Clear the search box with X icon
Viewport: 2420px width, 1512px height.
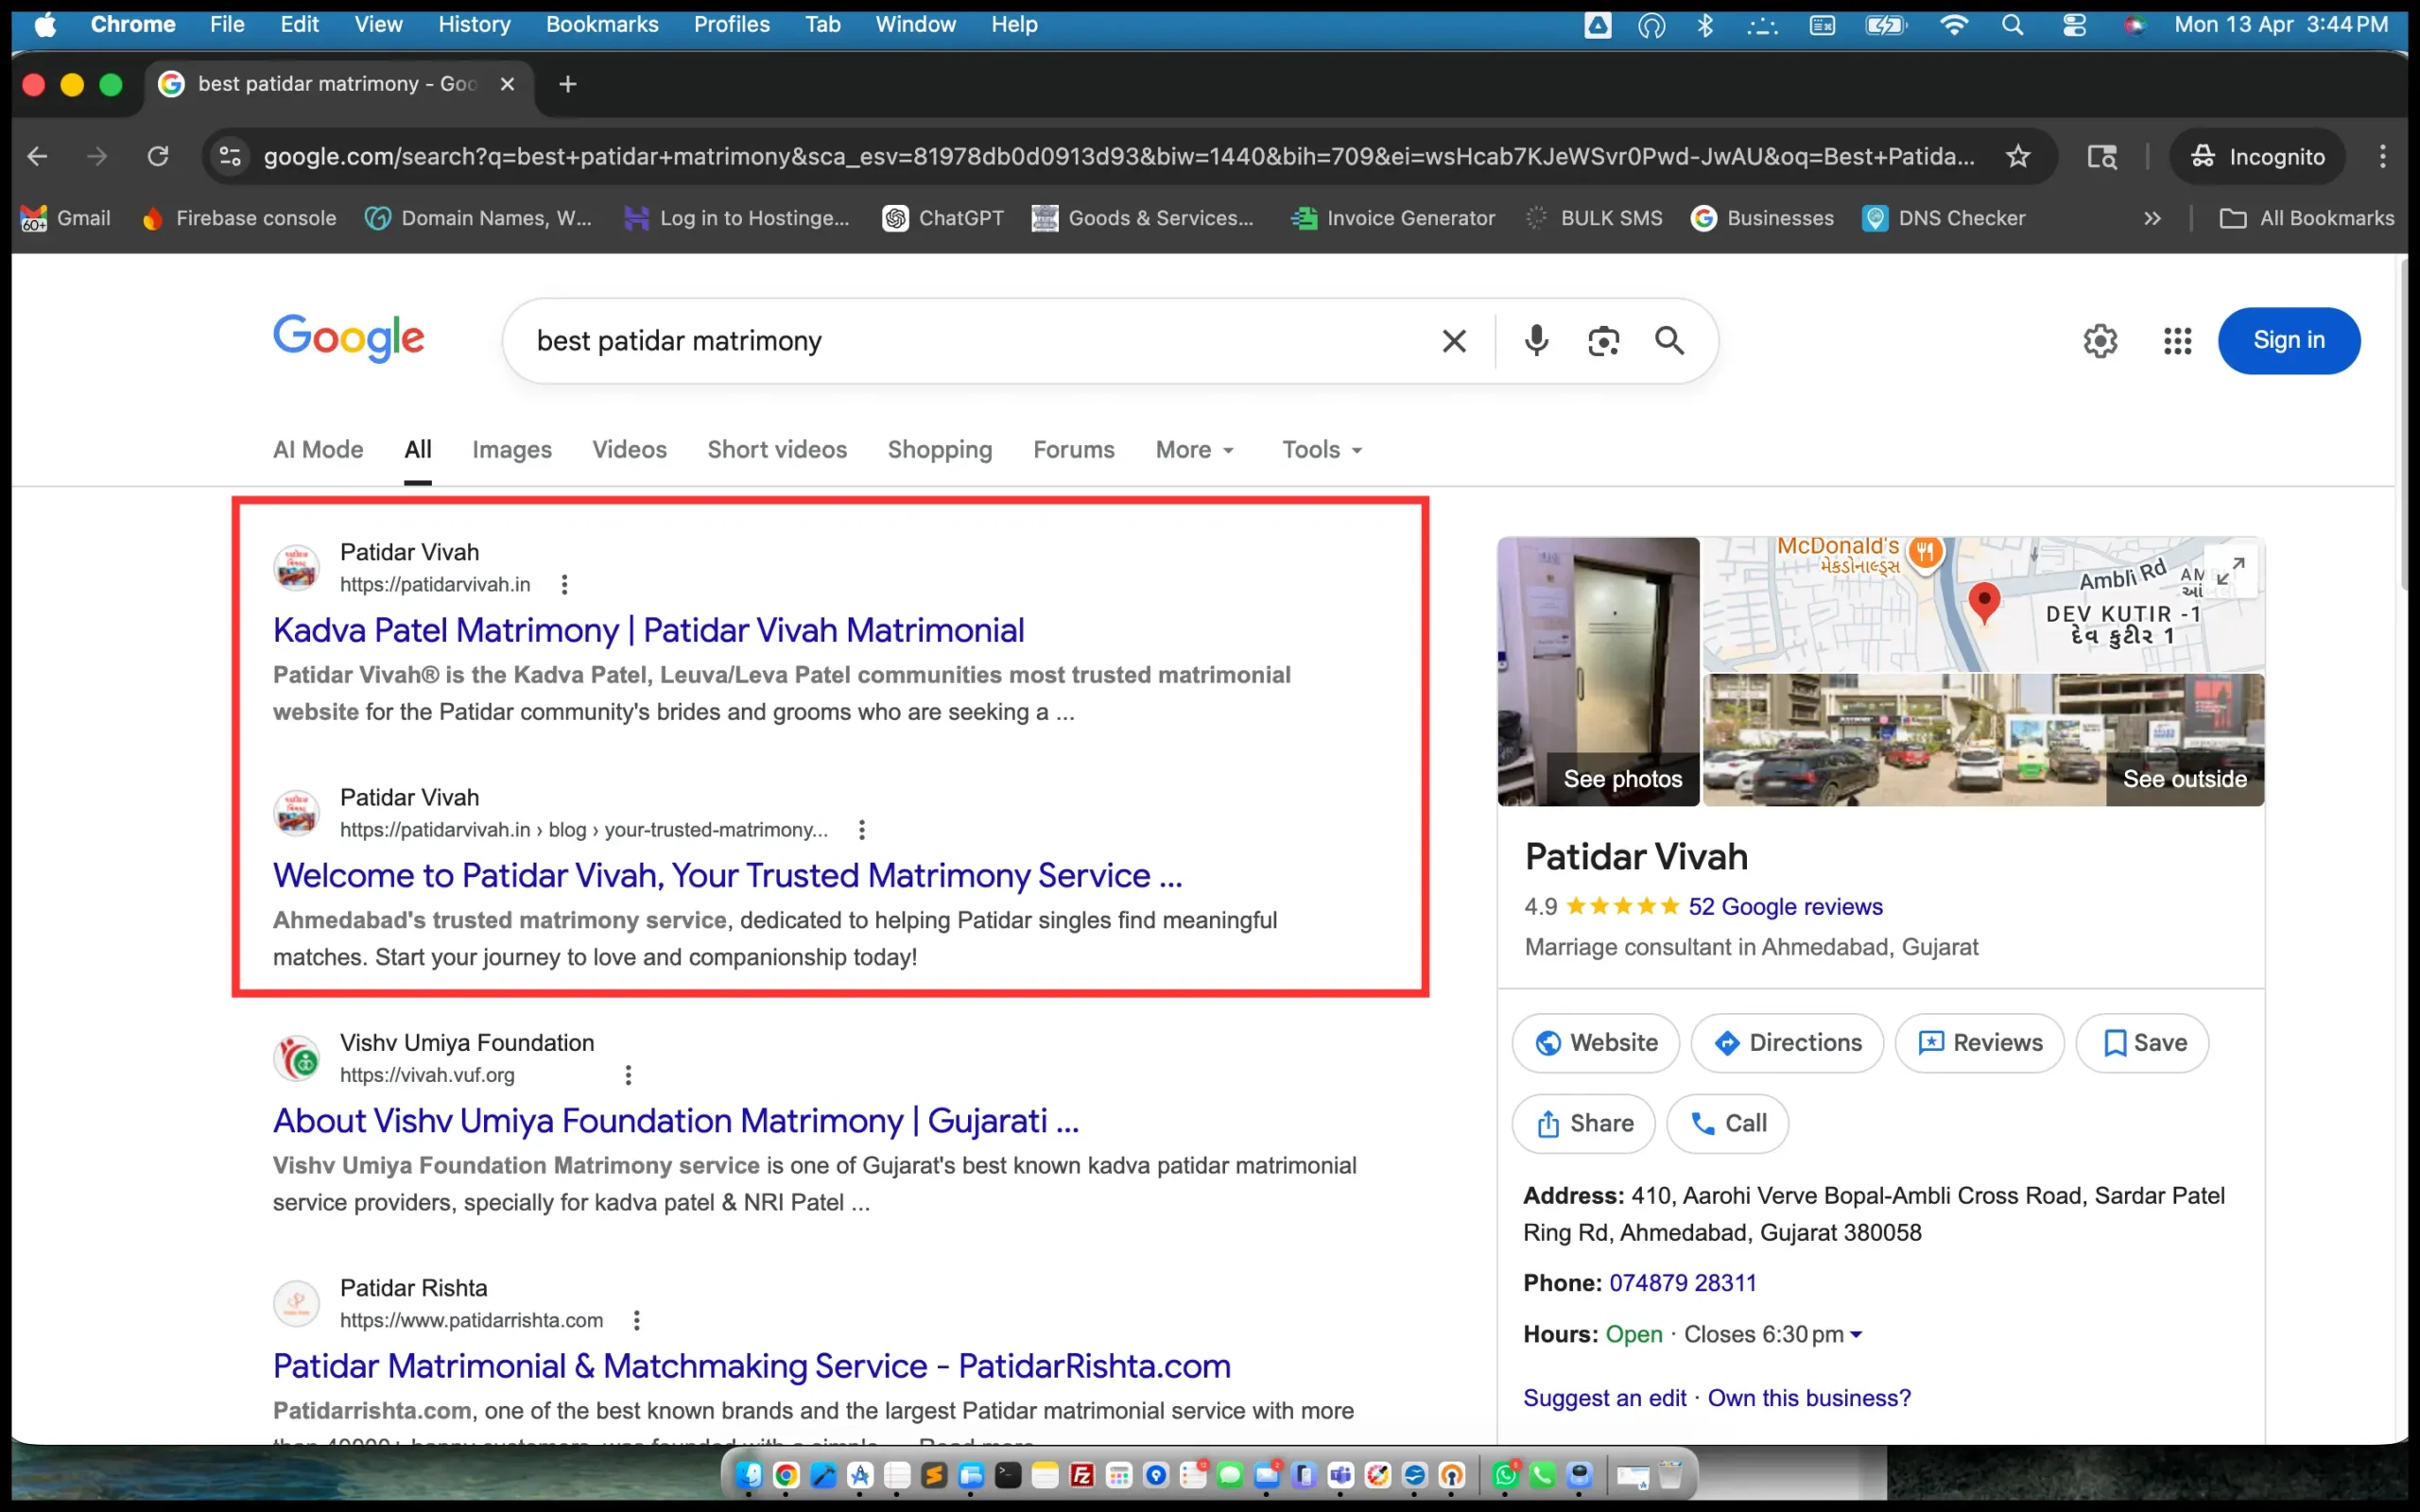coord(1454,341)
